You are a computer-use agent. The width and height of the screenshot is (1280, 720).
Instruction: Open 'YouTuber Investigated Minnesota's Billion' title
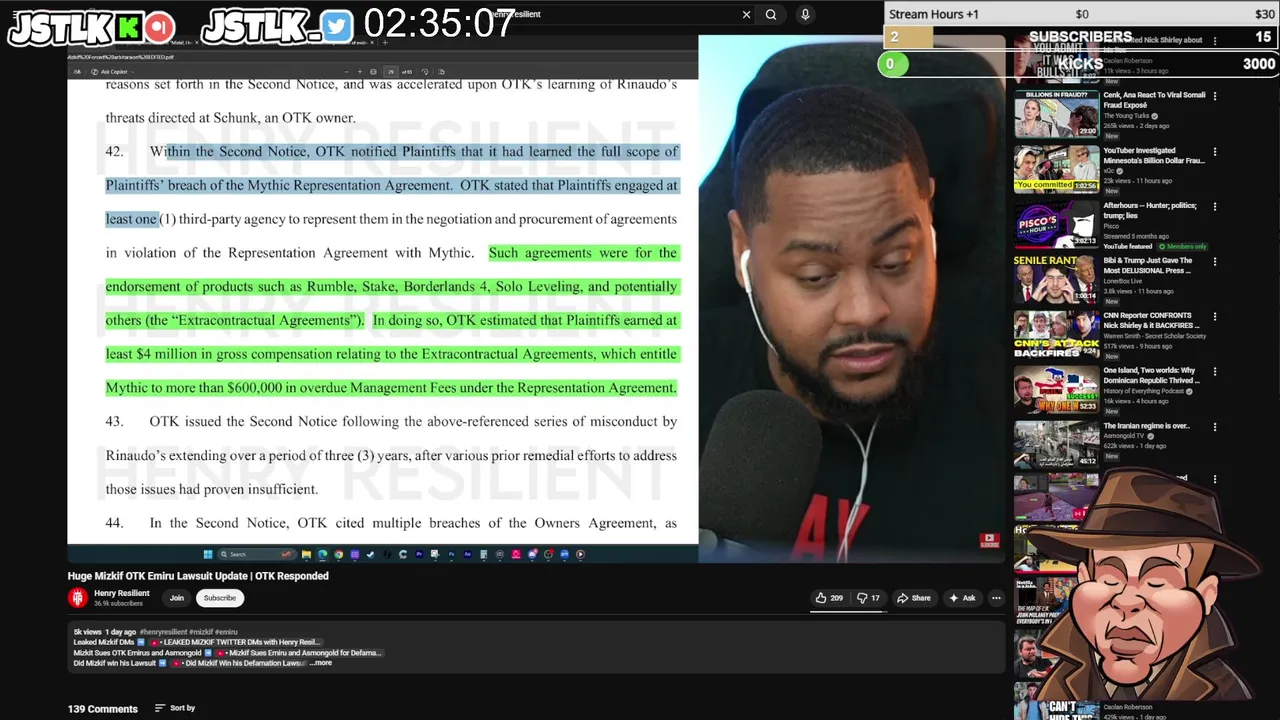pyautogui.click(x=1154, y=155)
